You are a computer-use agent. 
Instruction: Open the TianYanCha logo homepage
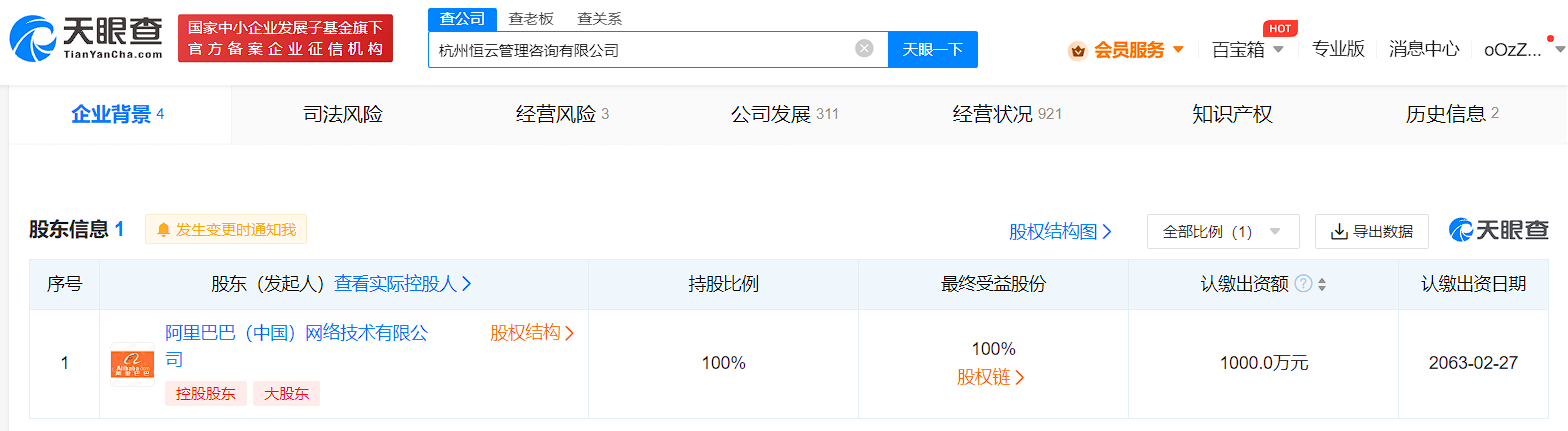(87, 39)
